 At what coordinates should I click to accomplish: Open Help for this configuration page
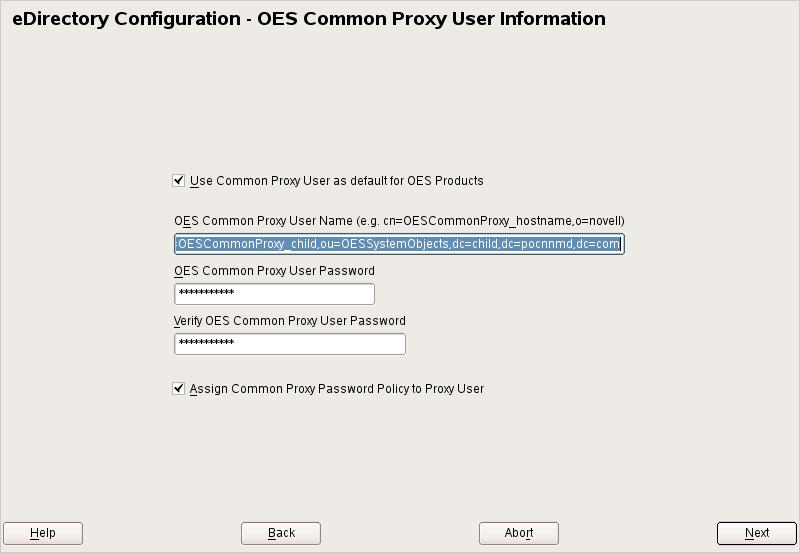click(43, 533)
